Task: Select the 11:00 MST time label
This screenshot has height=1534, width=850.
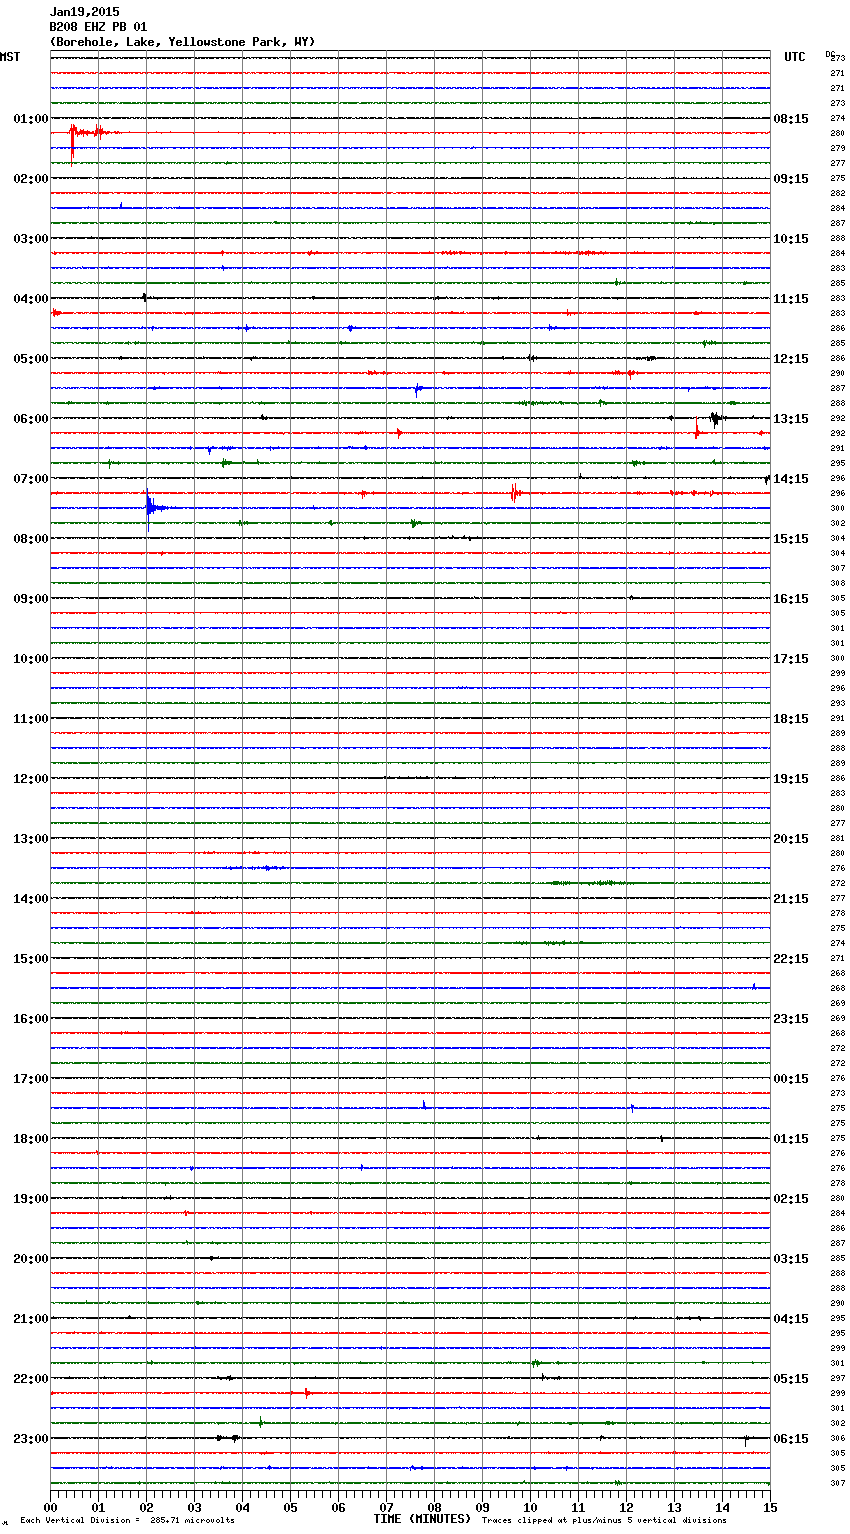Action: tap(30, 719)
